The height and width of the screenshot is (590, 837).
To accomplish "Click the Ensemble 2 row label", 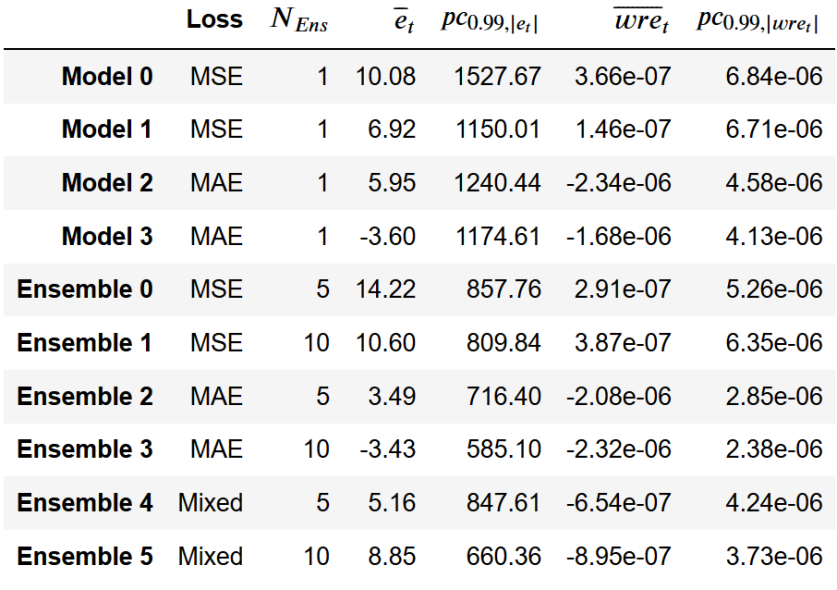I will [85, 396].
